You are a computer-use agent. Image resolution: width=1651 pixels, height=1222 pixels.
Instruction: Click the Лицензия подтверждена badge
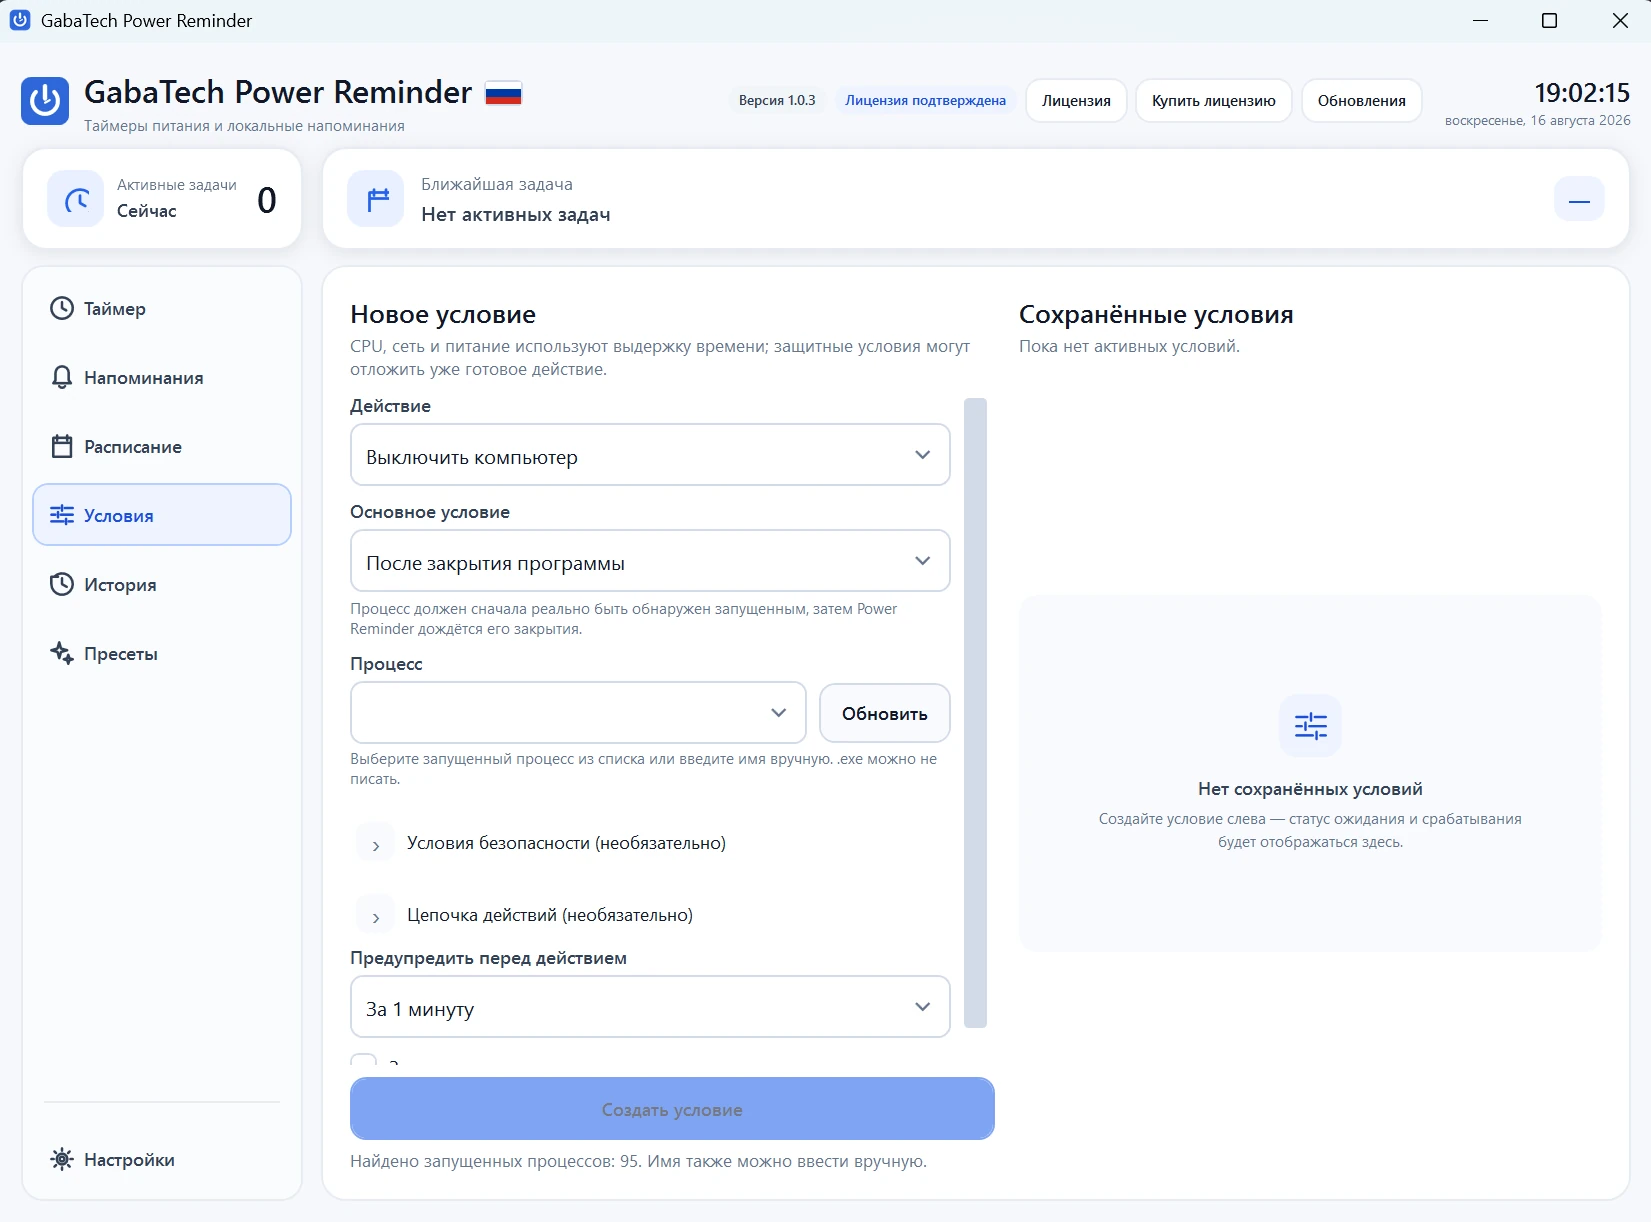click(x=925, y=101)
